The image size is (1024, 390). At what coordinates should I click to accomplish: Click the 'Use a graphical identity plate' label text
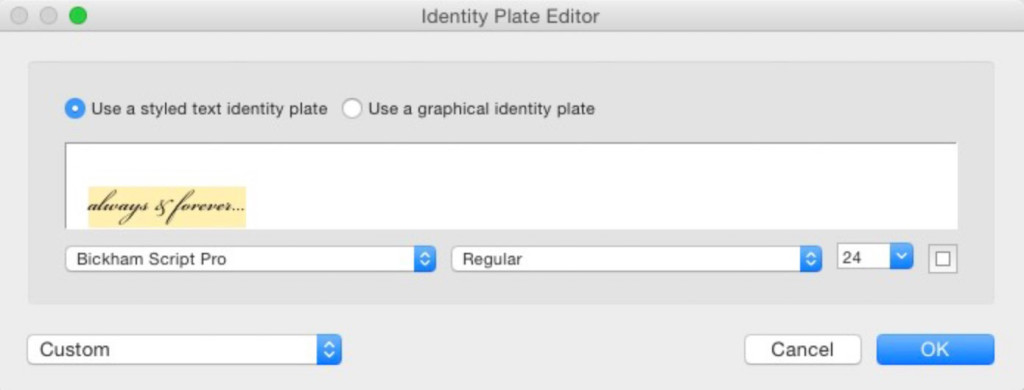[x=481, y=108]
